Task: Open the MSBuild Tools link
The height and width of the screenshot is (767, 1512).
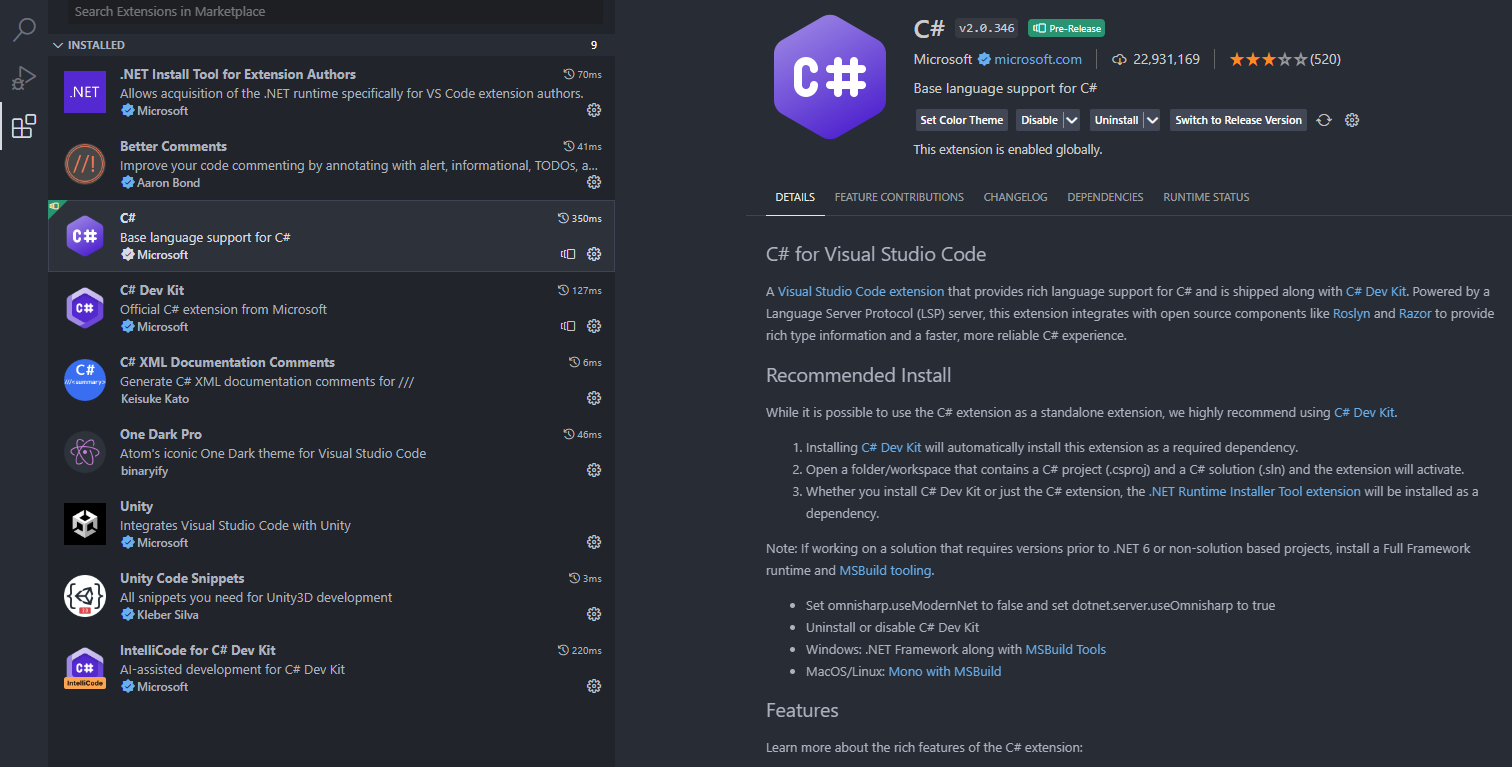Action: point(1066,649)
